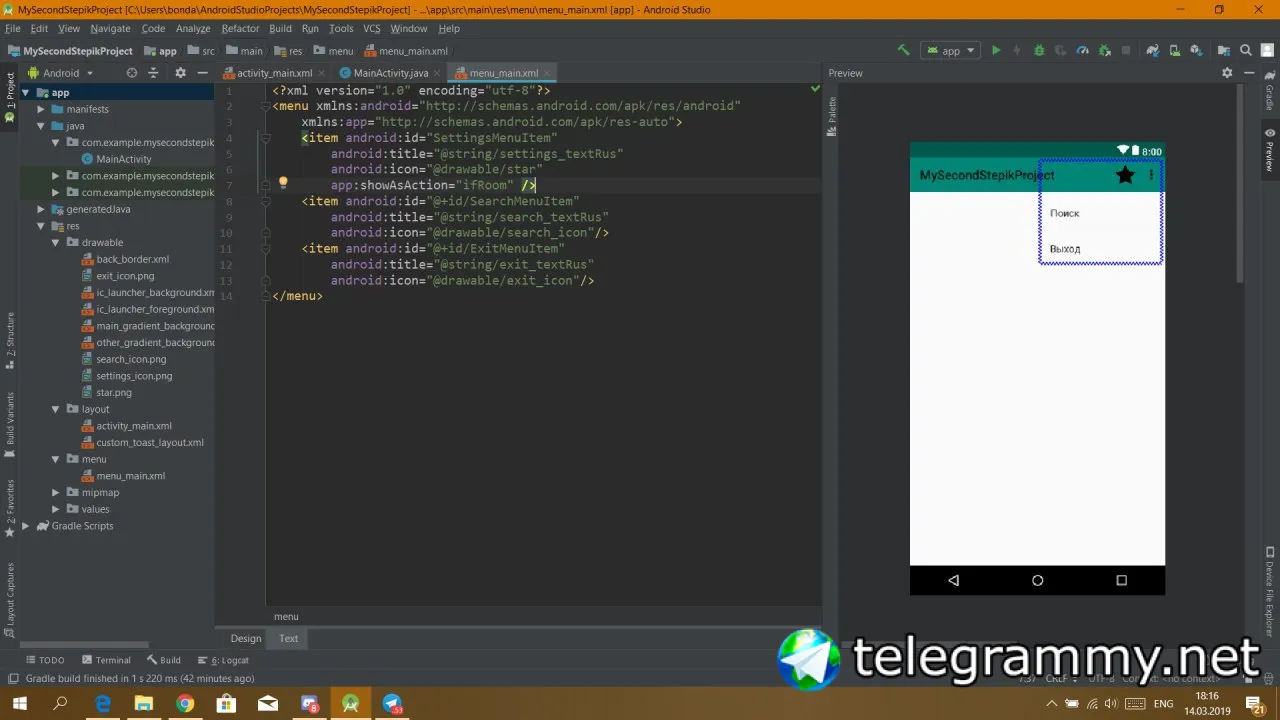Screen dimensions: 1280x720
Task: Open the Android profiler gauge icon
Action: [1083, 50]
